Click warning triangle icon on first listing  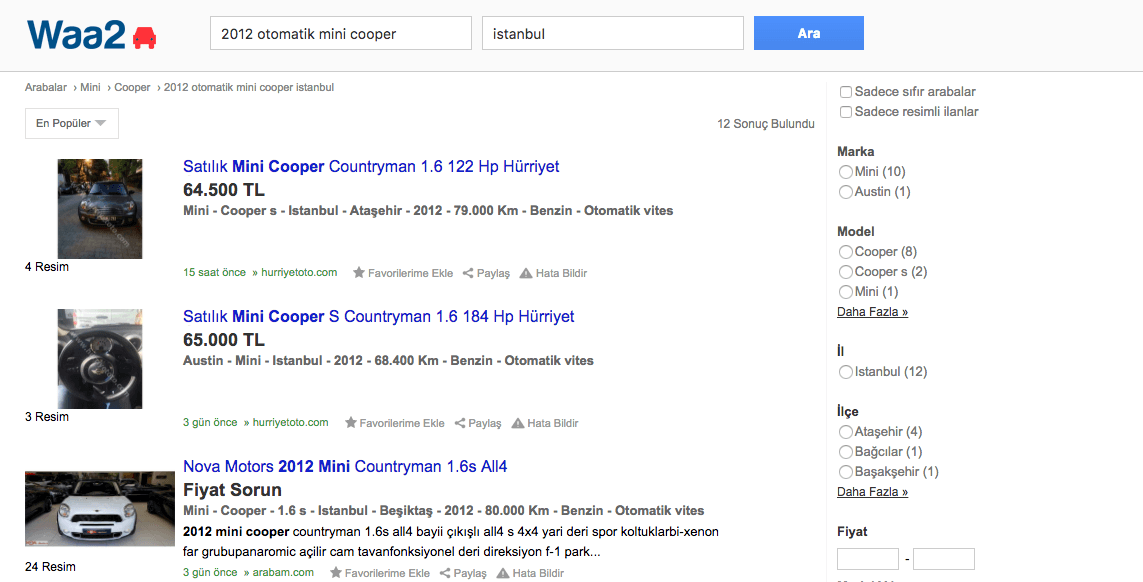[x=526, y=273]
